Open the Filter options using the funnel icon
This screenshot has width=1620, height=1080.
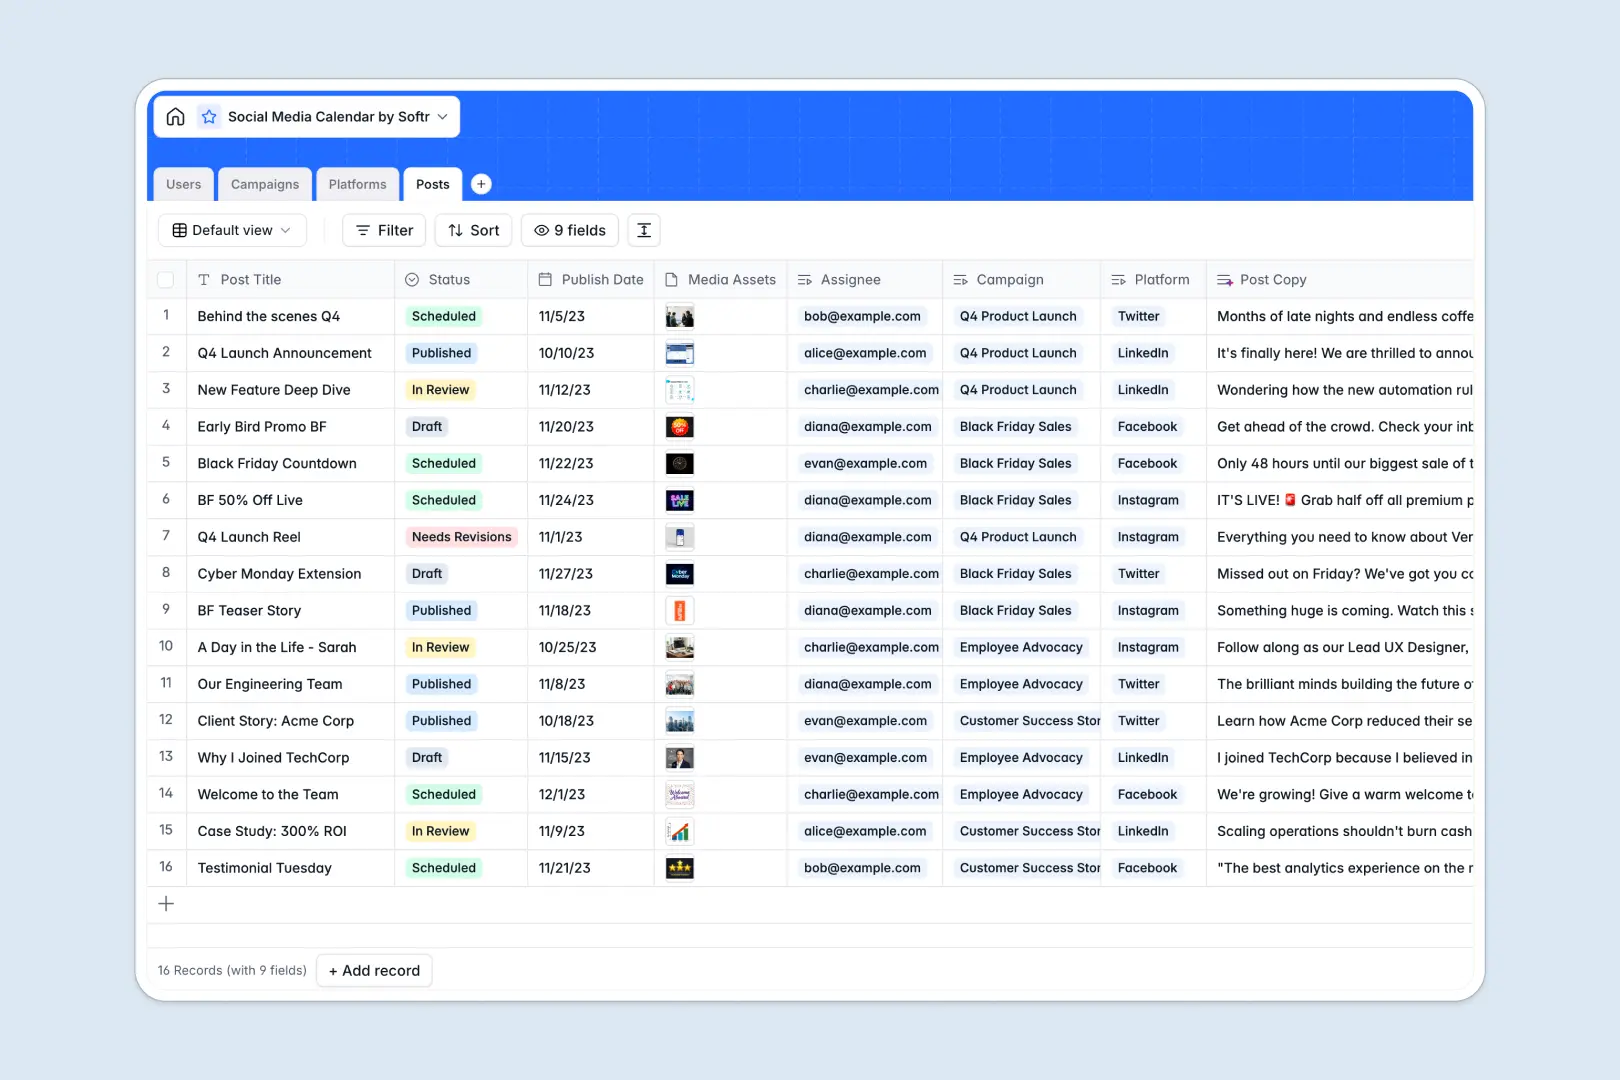(363, 230)
